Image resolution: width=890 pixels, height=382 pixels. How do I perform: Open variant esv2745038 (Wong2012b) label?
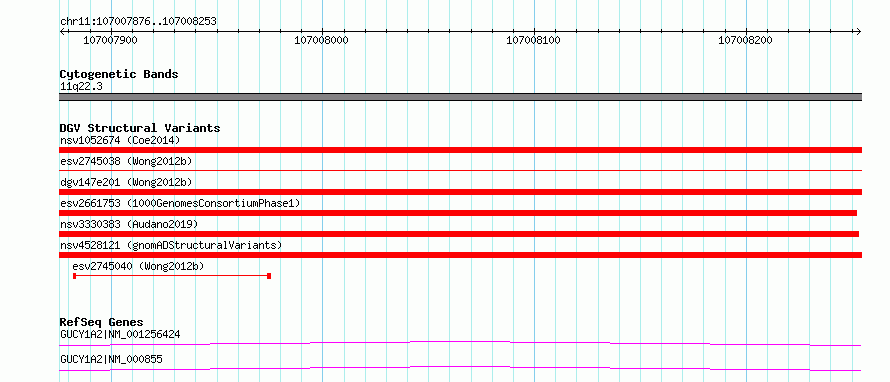click(126, 161)
